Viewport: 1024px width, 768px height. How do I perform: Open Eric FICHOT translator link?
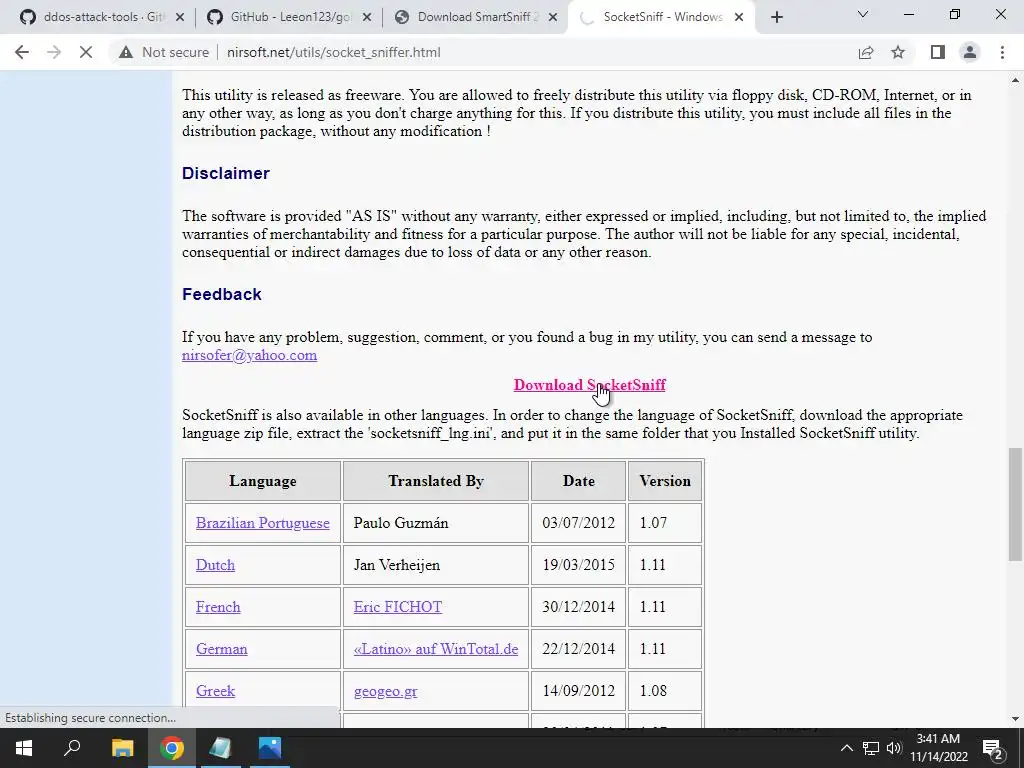pyautogui.click(x=398, y=607)
